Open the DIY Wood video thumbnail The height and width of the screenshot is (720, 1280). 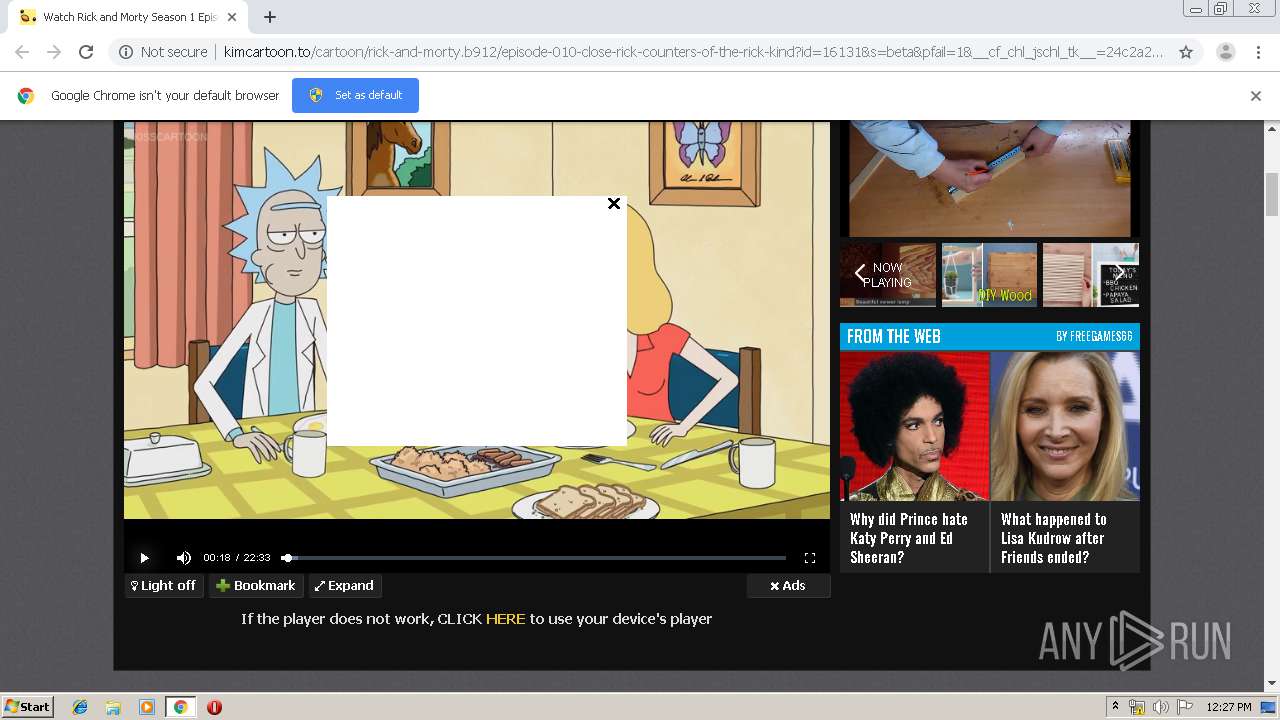click(989, 274)
